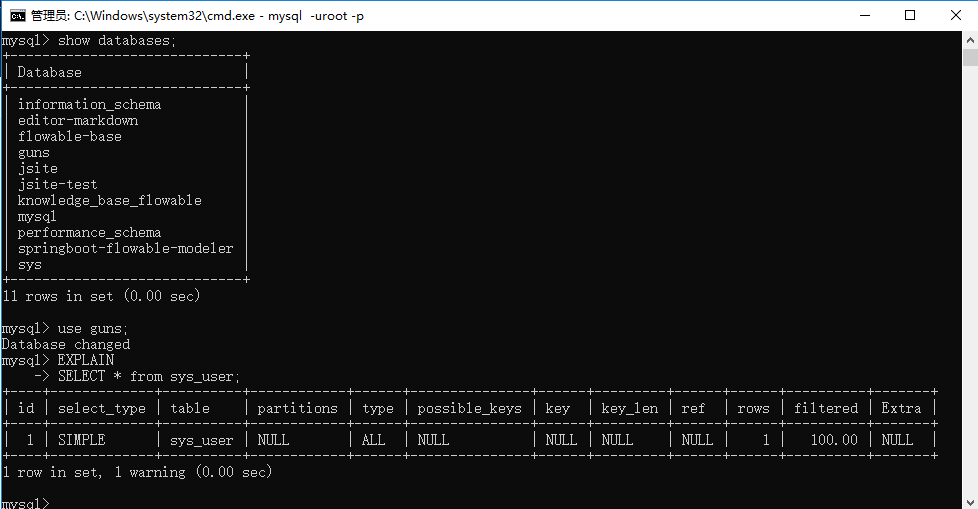
Task: Click the 'select_type' column header
Action: [x=102, y=408]
